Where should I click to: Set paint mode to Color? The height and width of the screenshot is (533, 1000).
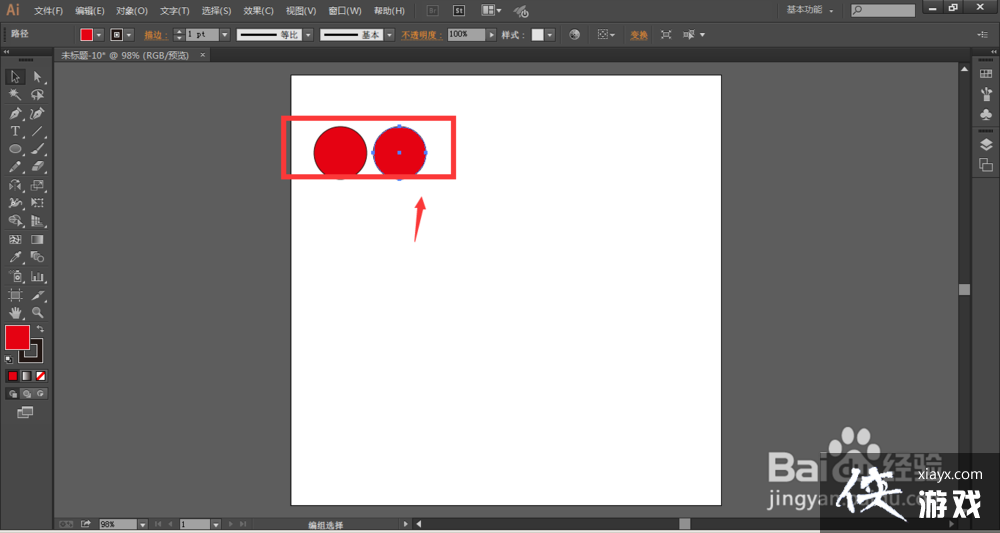pos(13,376)
